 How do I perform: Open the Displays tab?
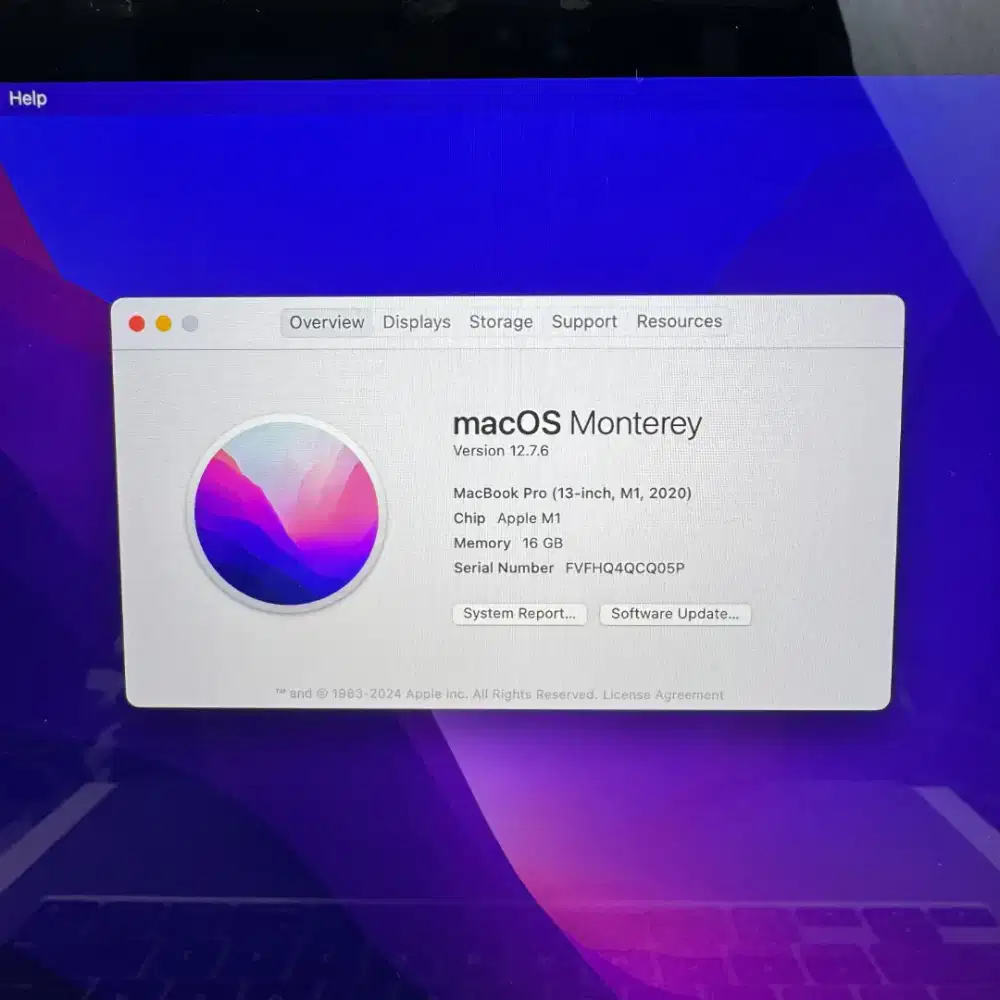click(416, 322)
